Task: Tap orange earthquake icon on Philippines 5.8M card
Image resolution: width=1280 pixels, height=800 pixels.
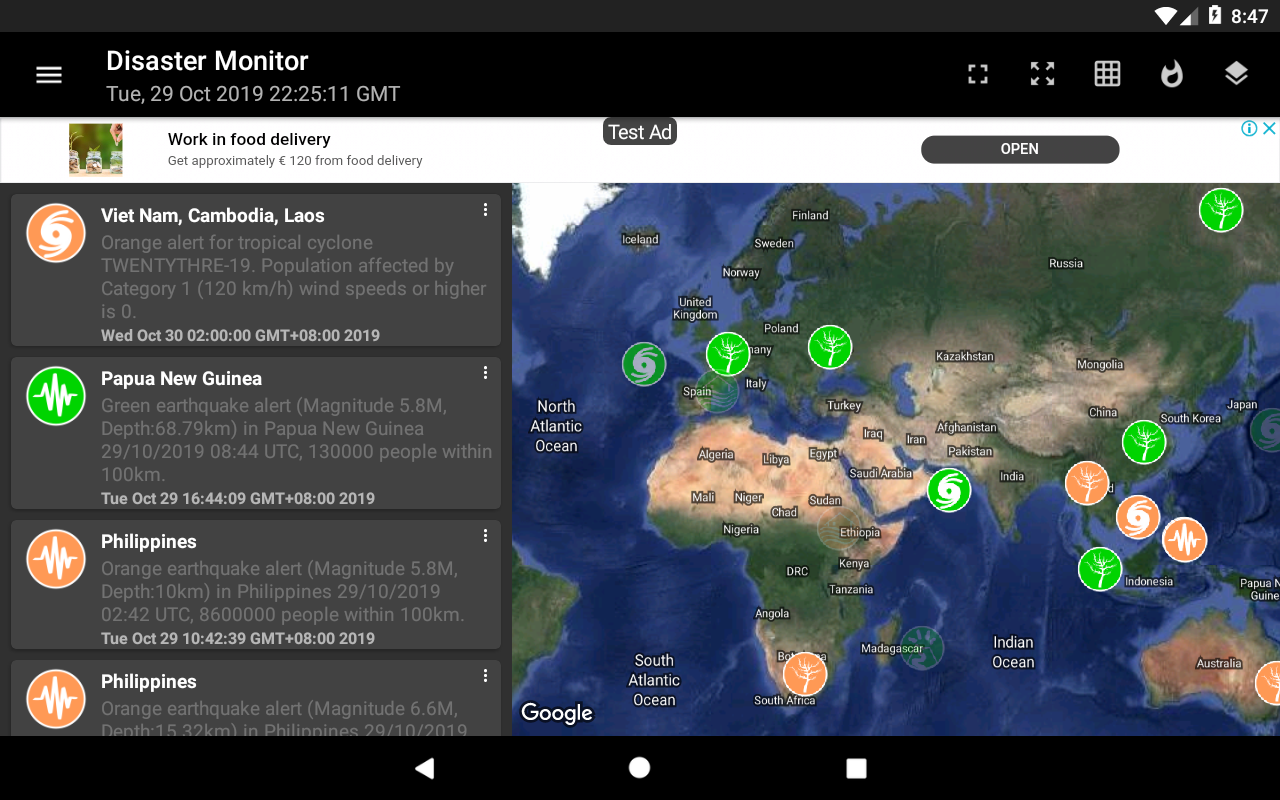Action: (56, 559)
